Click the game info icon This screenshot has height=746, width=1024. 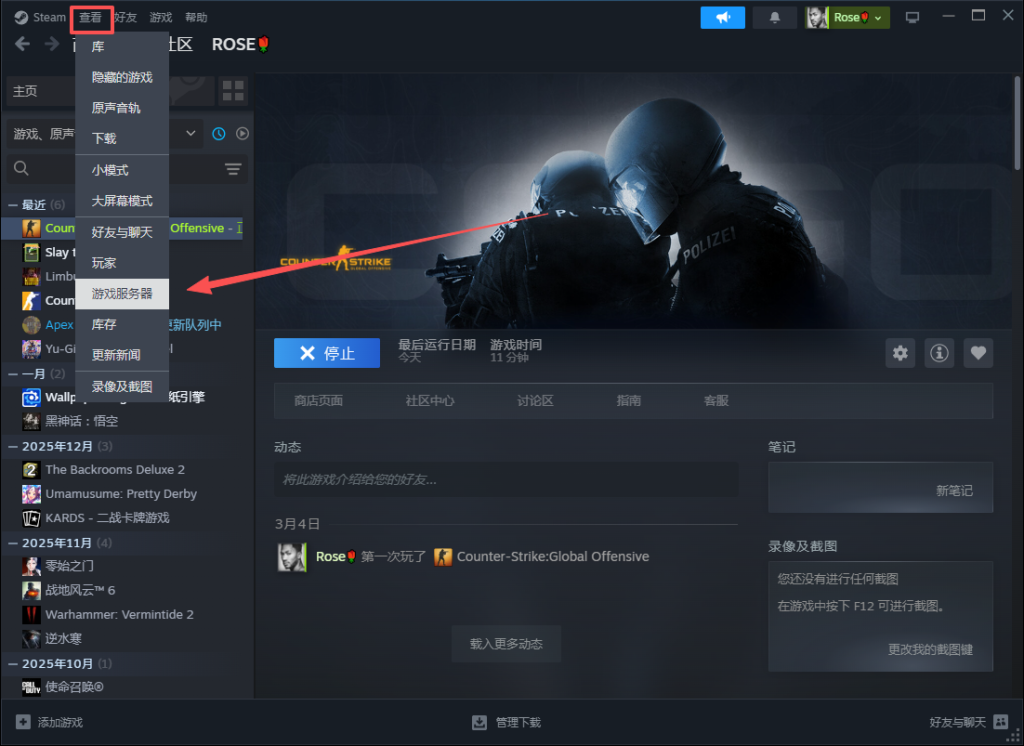(x=939, y=353)
